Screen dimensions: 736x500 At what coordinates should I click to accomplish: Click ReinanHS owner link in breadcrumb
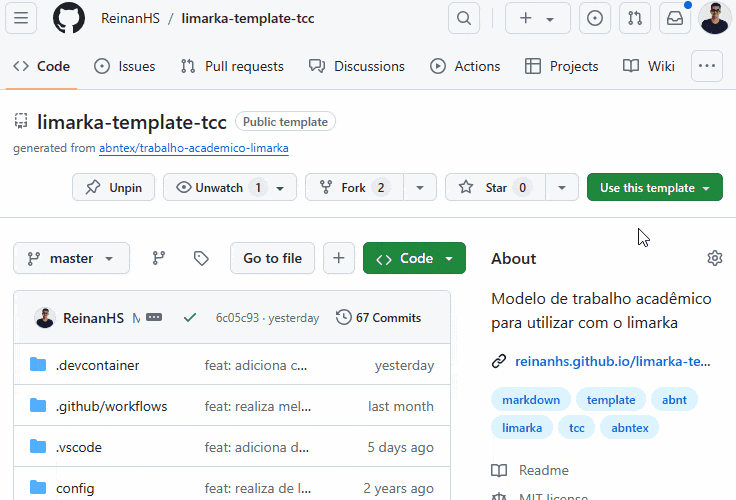tap(130, 18)
